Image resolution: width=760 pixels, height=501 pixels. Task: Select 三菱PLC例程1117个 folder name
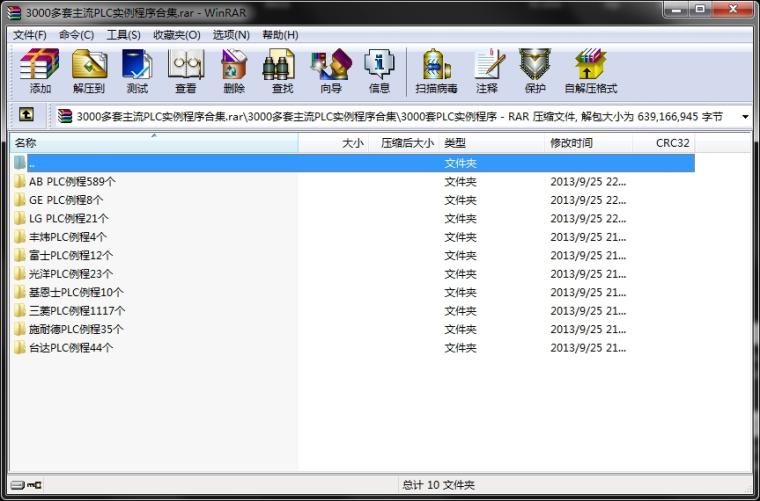(77, 311)
